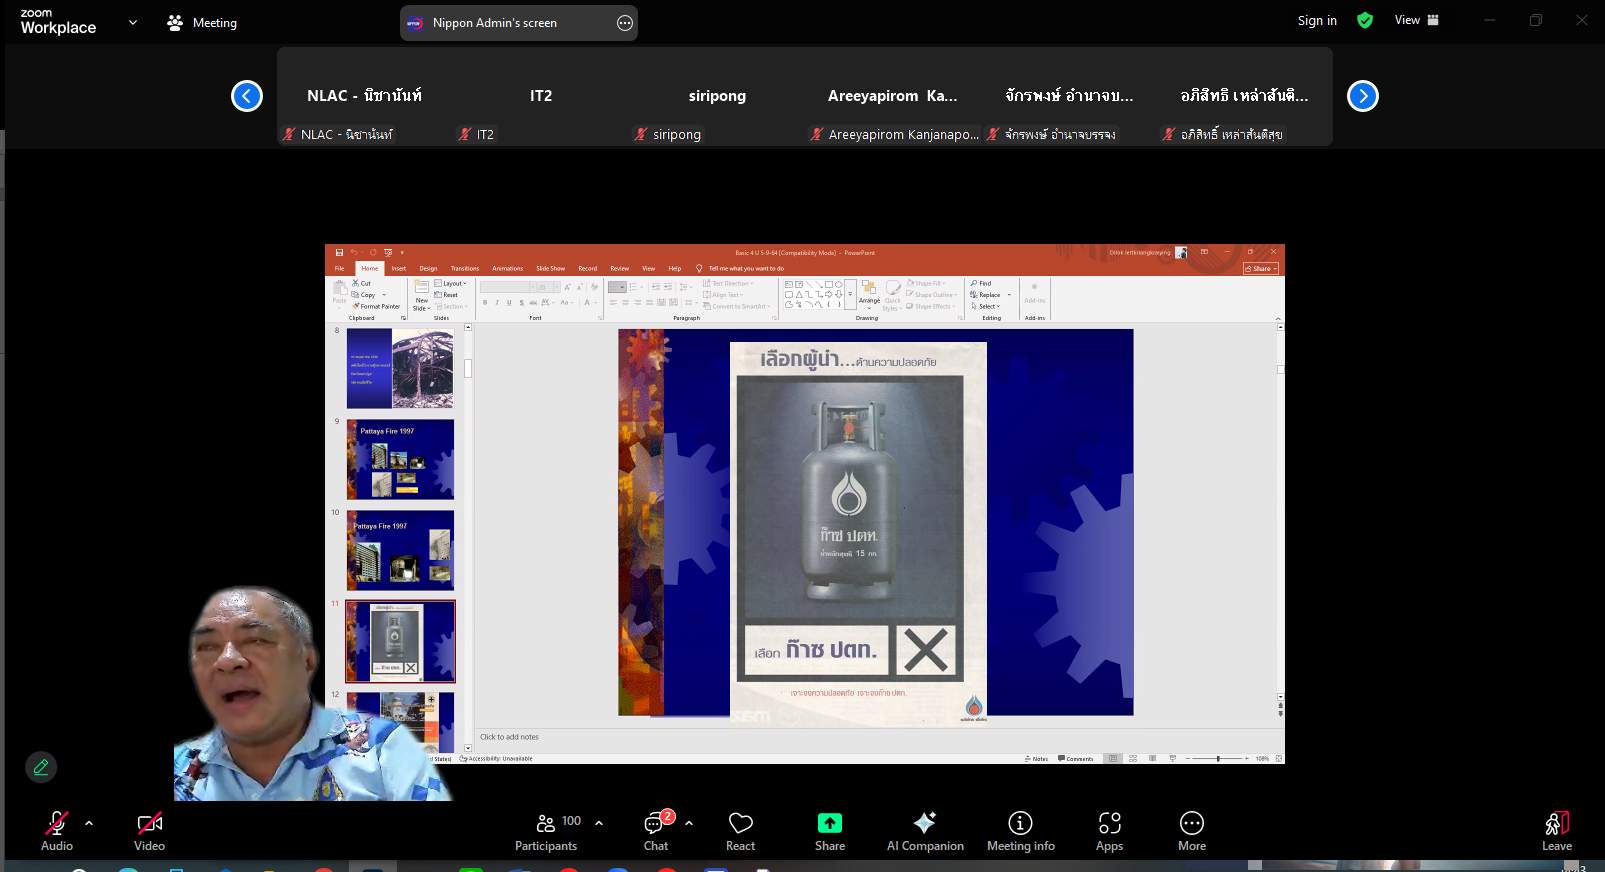Toggle Bold formatting in Font group
The width and height of the screenshot is (1605, 872).
[485, 302]
